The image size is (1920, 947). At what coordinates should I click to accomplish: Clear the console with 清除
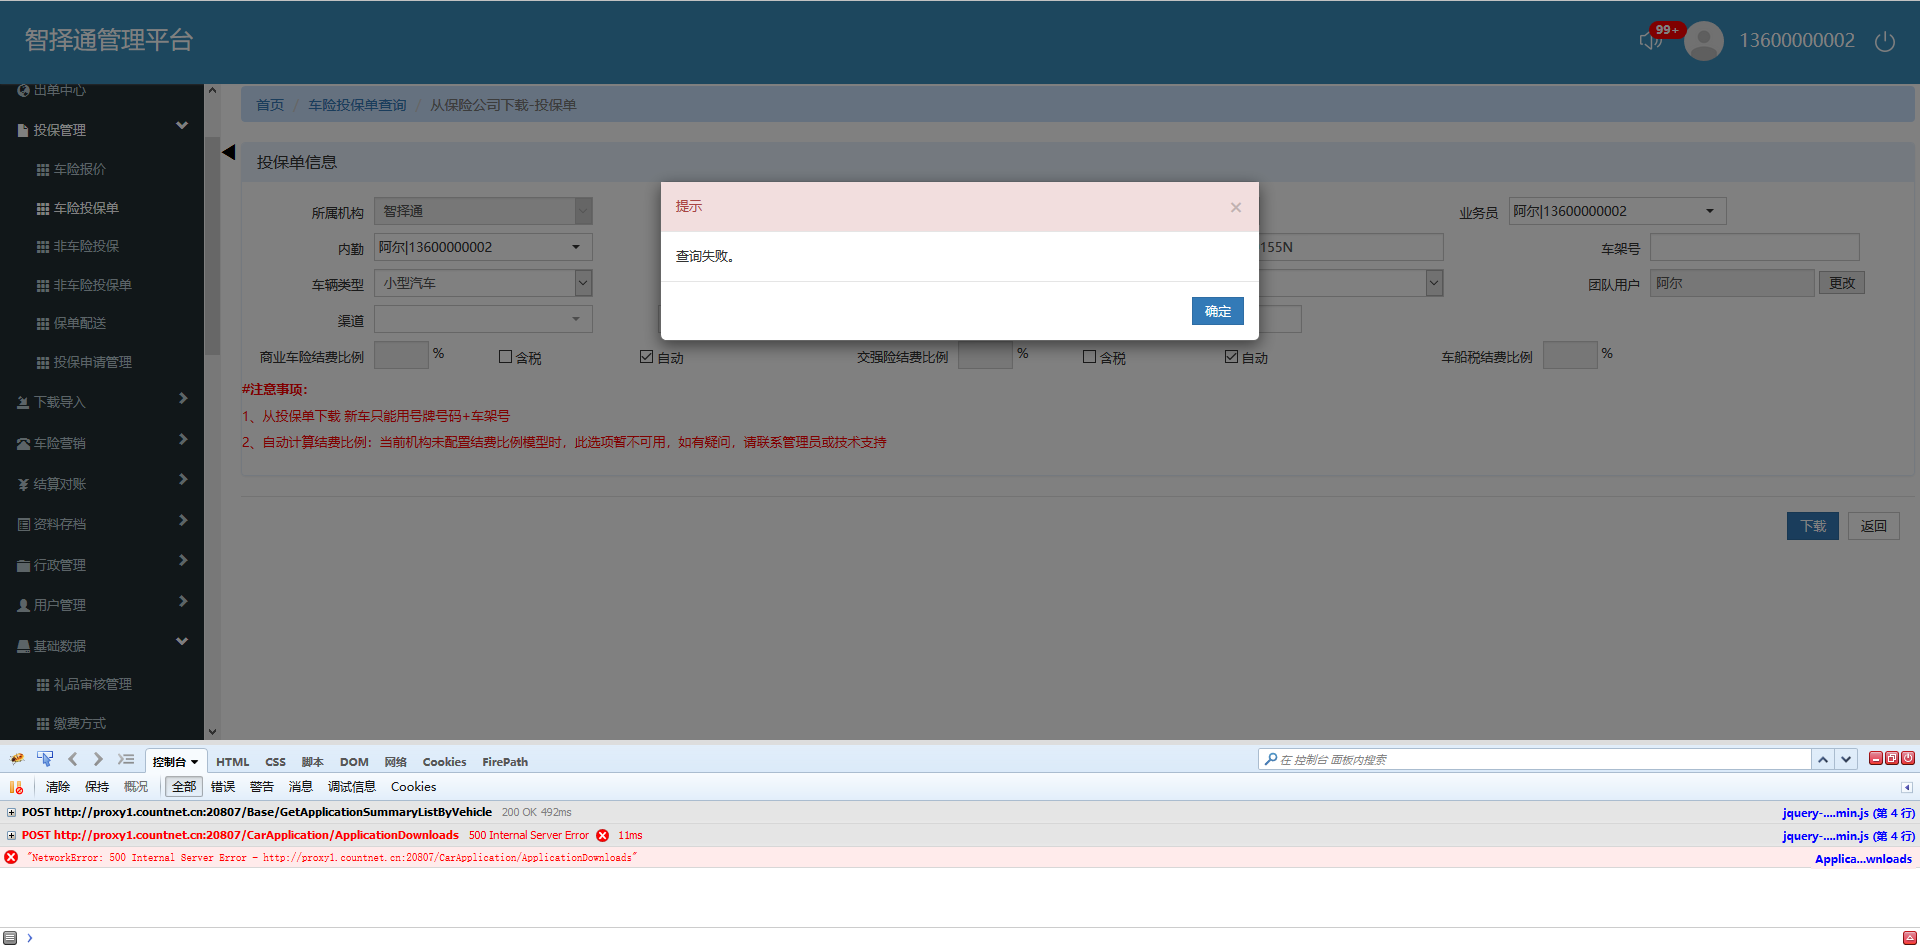pyautogui.click(x=58, y=787)
